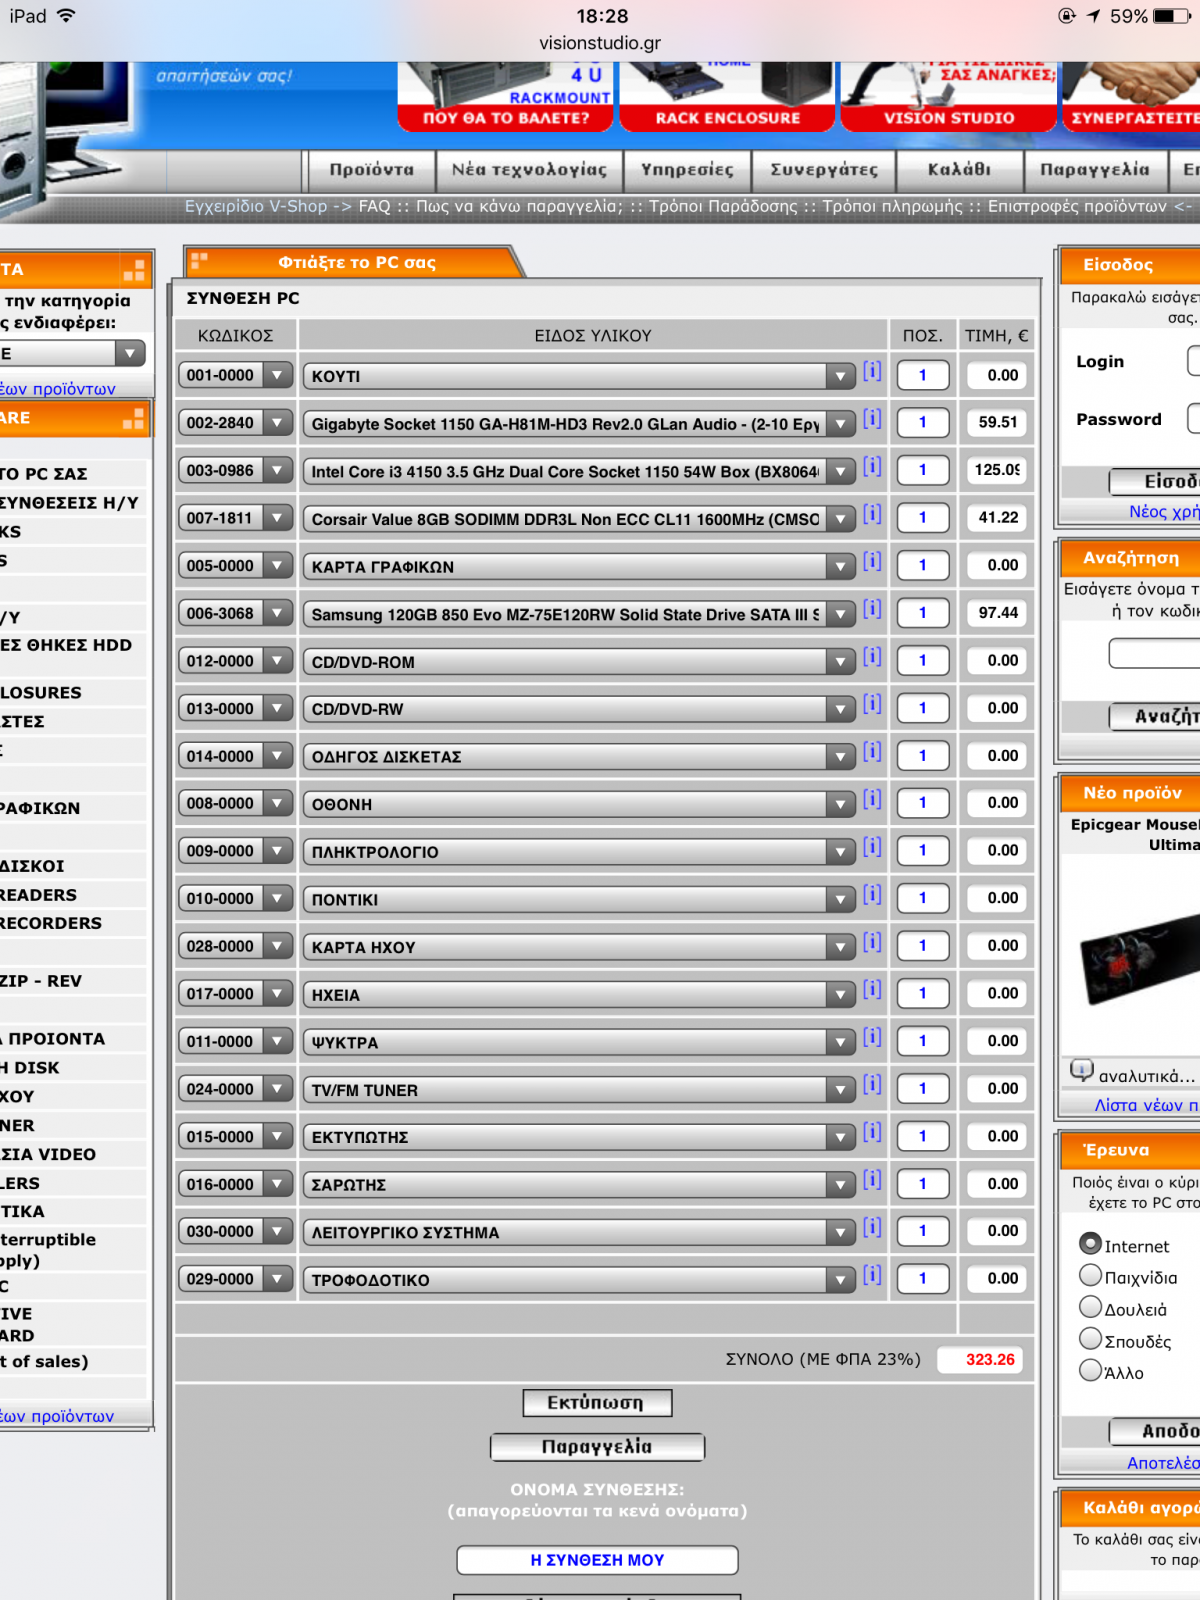Open the category dropdown in left sidebar

pyautogui.click(x=73, y=353)
